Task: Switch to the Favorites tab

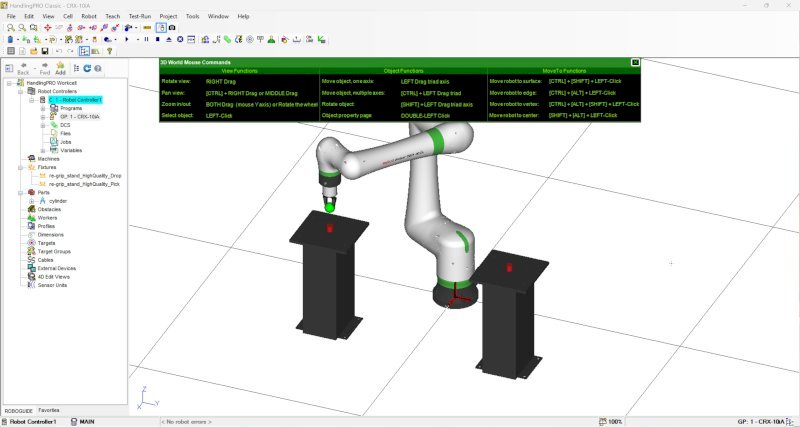Action: coord(49,410)
